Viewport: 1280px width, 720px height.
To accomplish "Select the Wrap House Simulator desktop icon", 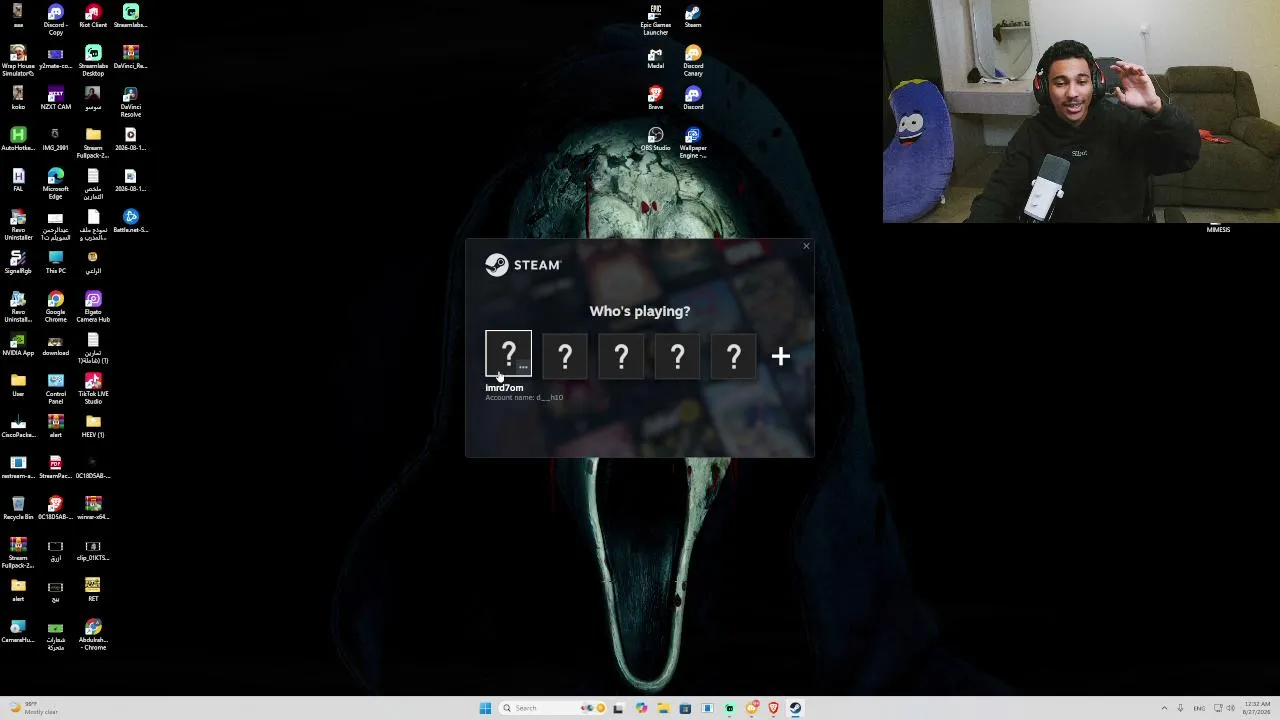I will [x=18, y=61].
